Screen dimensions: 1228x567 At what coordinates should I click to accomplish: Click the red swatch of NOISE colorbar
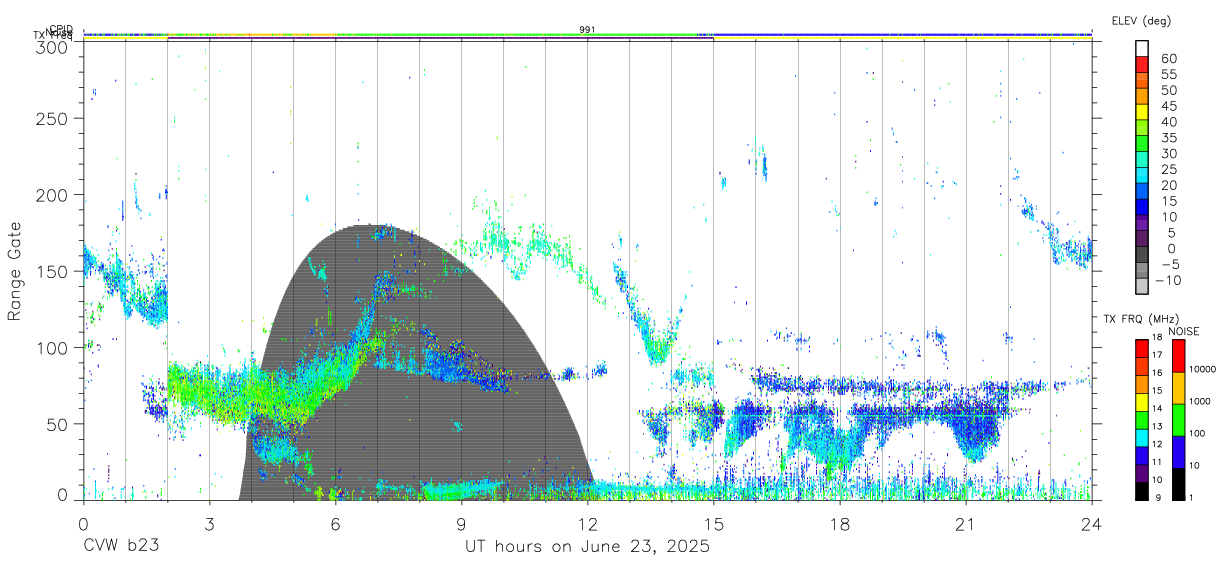[1177, 355]
